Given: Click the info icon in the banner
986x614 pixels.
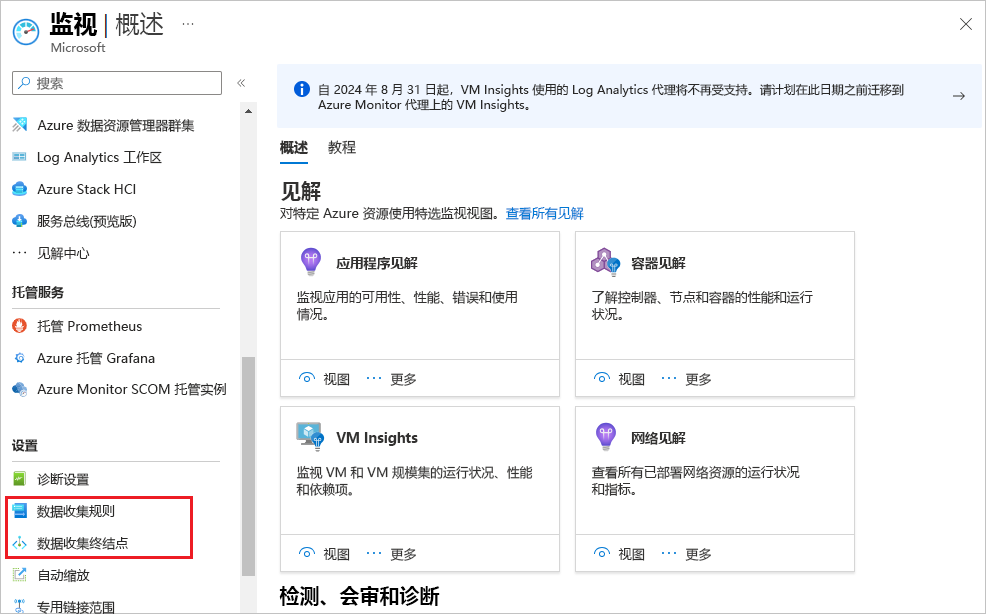Looking at the screenshot, I should 302,89.
